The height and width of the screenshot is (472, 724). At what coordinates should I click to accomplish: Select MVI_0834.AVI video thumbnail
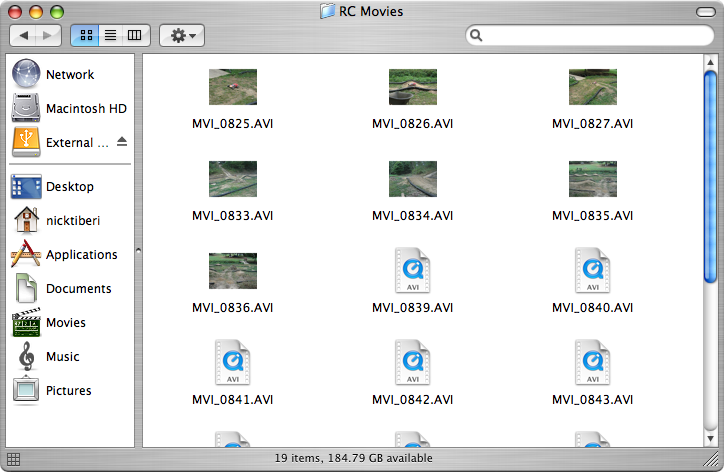(413, 179)
